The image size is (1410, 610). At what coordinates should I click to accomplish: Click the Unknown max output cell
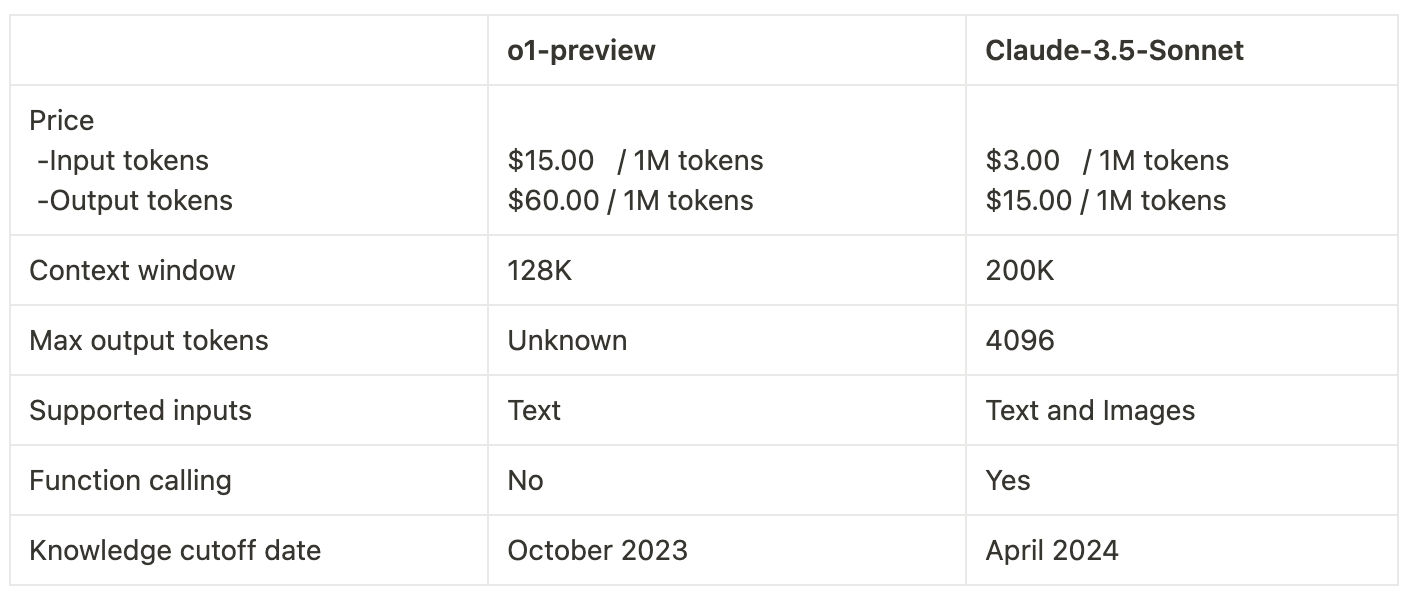pyautogui.click(x=567, y=341)
